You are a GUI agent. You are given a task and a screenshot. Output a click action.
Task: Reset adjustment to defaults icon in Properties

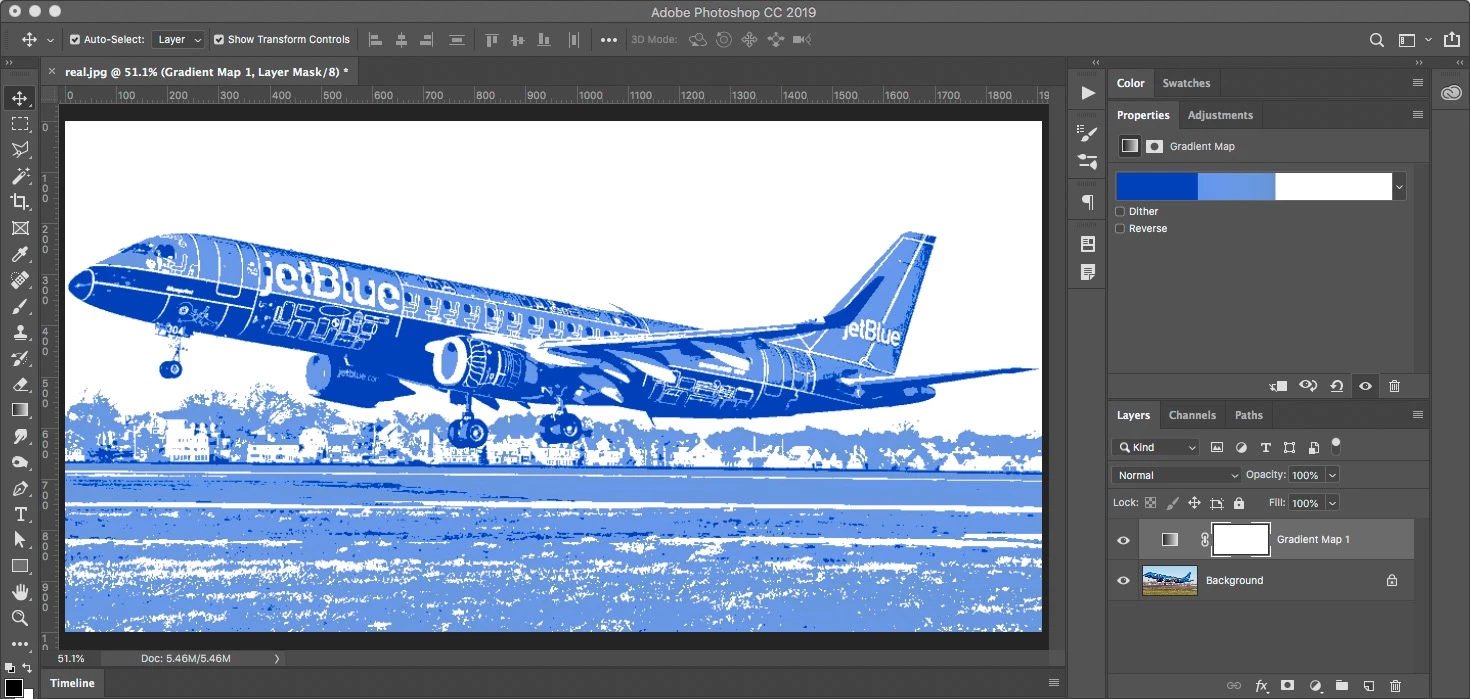1337,386
